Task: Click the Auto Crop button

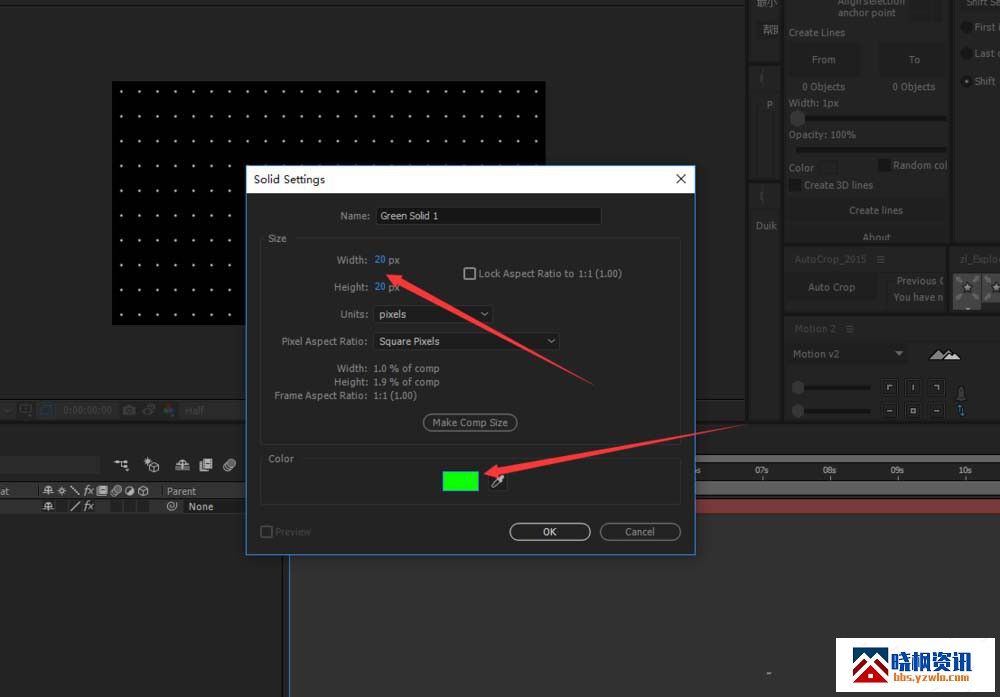Action: [x=831, y=288]
